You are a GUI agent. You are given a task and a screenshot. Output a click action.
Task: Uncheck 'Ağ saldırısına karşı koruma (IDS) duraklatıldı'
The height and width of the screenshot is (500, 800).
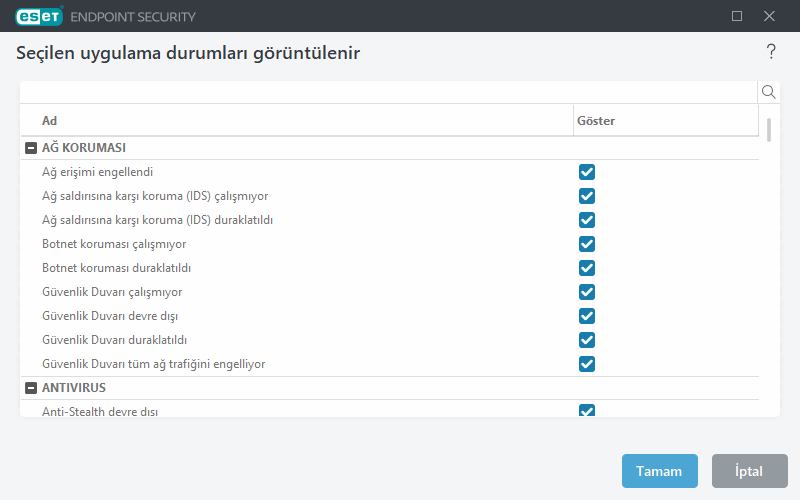tap(587, 220)
